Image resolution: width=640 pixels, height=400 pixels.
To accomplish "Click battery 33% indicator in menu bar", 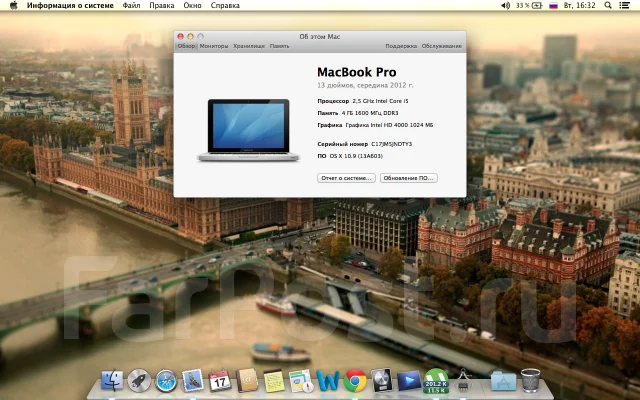I will (529, 5).
